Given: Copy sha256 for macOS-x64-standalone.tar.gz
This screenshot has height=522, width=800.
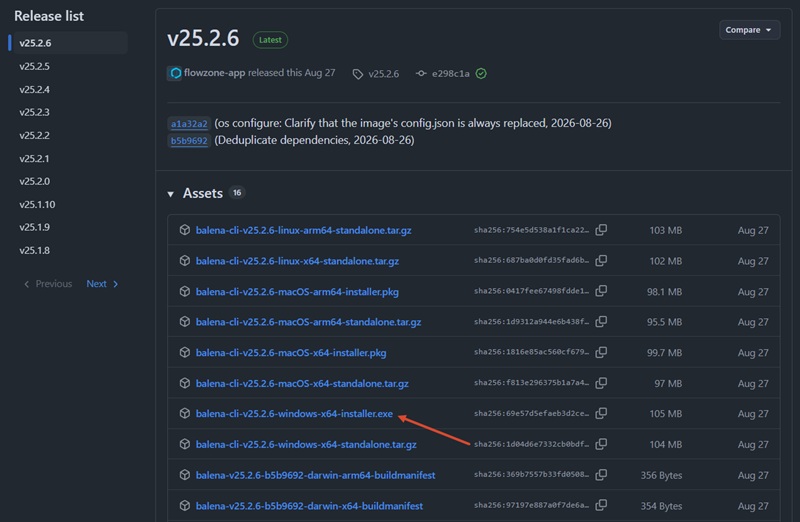Looking at the screenshot, I should pos(601,383).
